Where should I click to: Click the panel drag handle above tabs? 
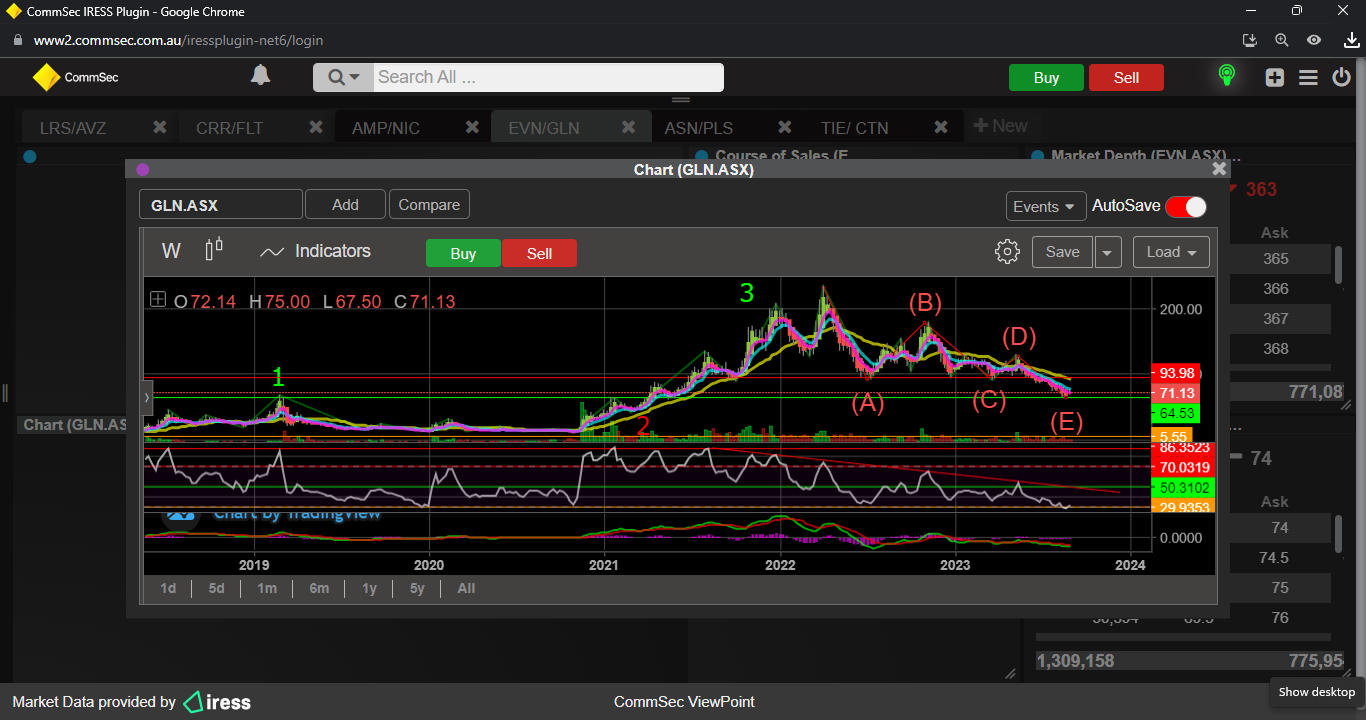pyautogui.click(x=681, y=100)
